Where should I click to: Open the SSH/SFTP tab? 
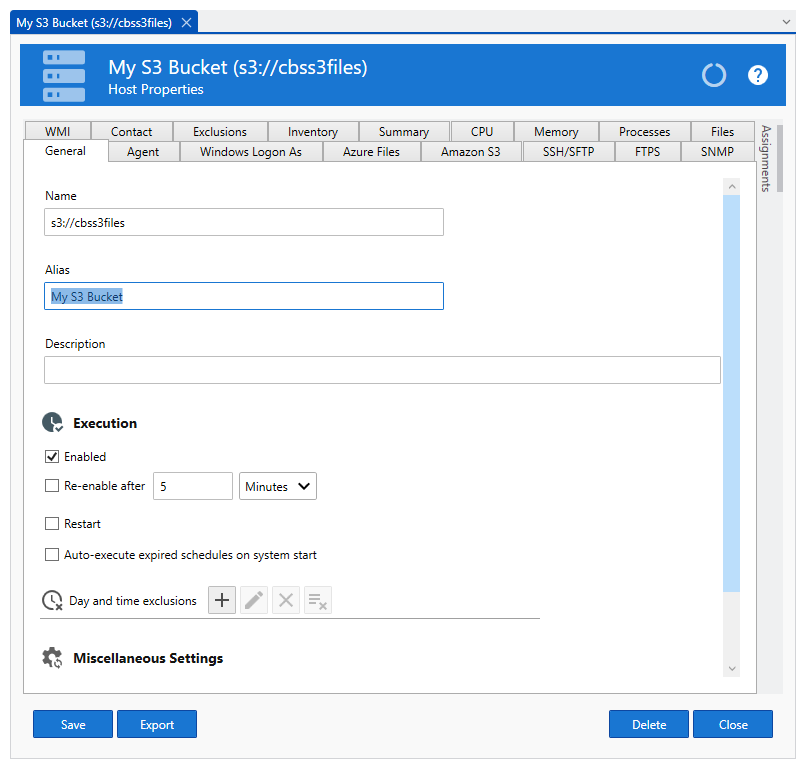(567, 152)
